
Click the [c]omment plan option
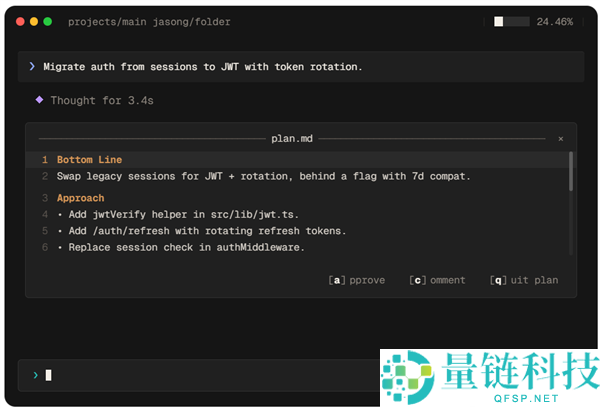point(437,280)
